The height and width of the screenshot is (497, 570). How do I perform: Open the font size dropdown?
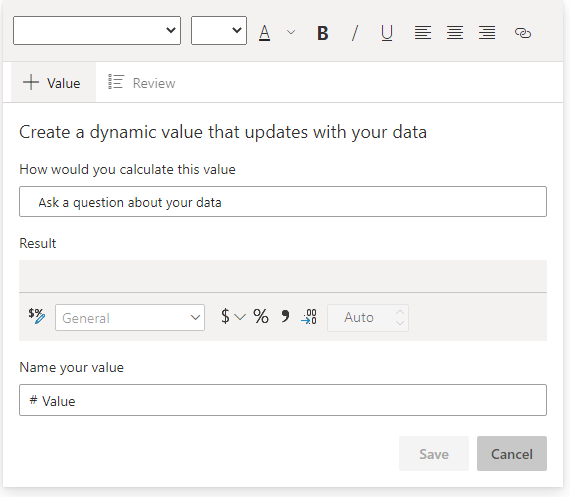click(219, 31)
